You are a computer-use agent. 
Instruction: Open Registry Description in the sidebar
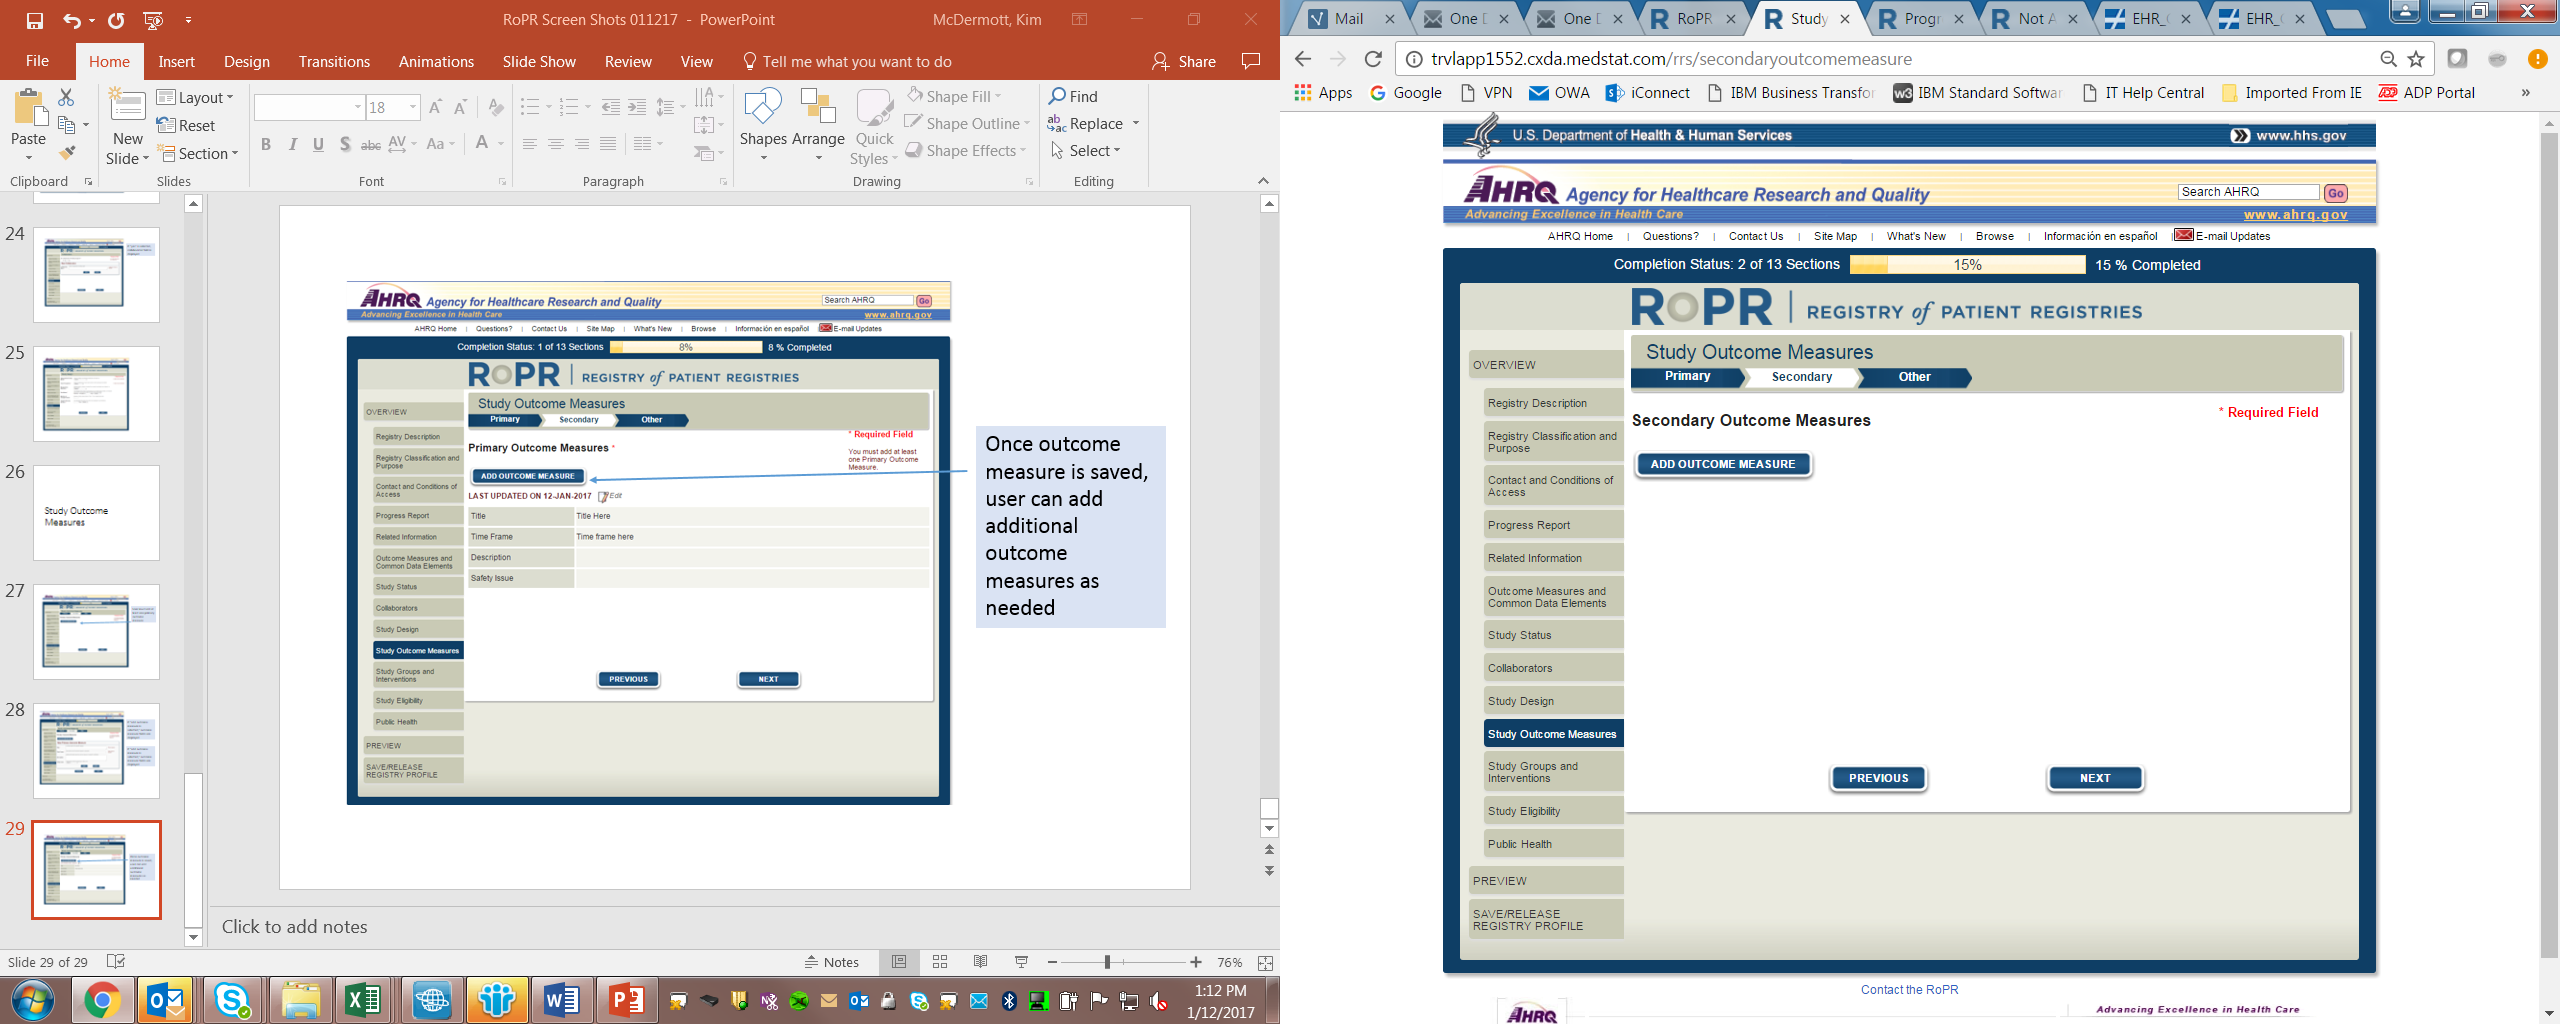click(x=1553, y=403)
